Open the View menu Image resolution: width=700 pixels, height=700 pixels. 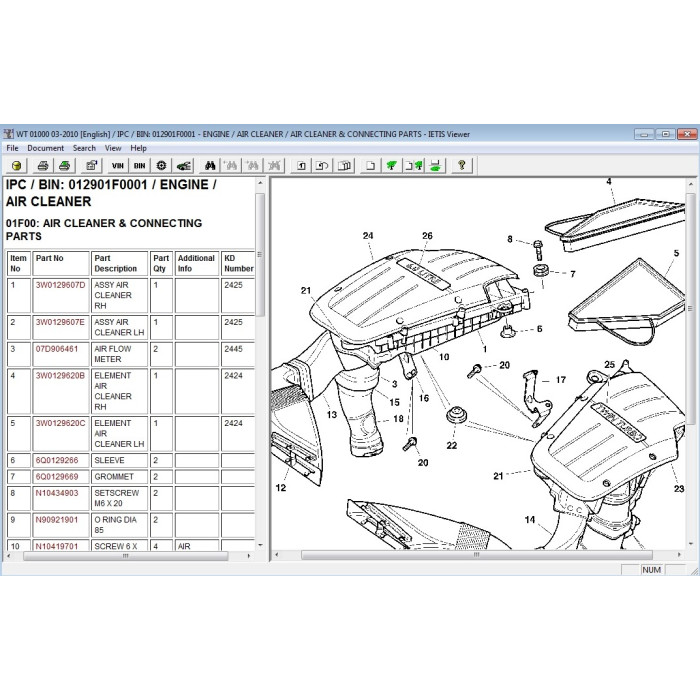(113, 148)
